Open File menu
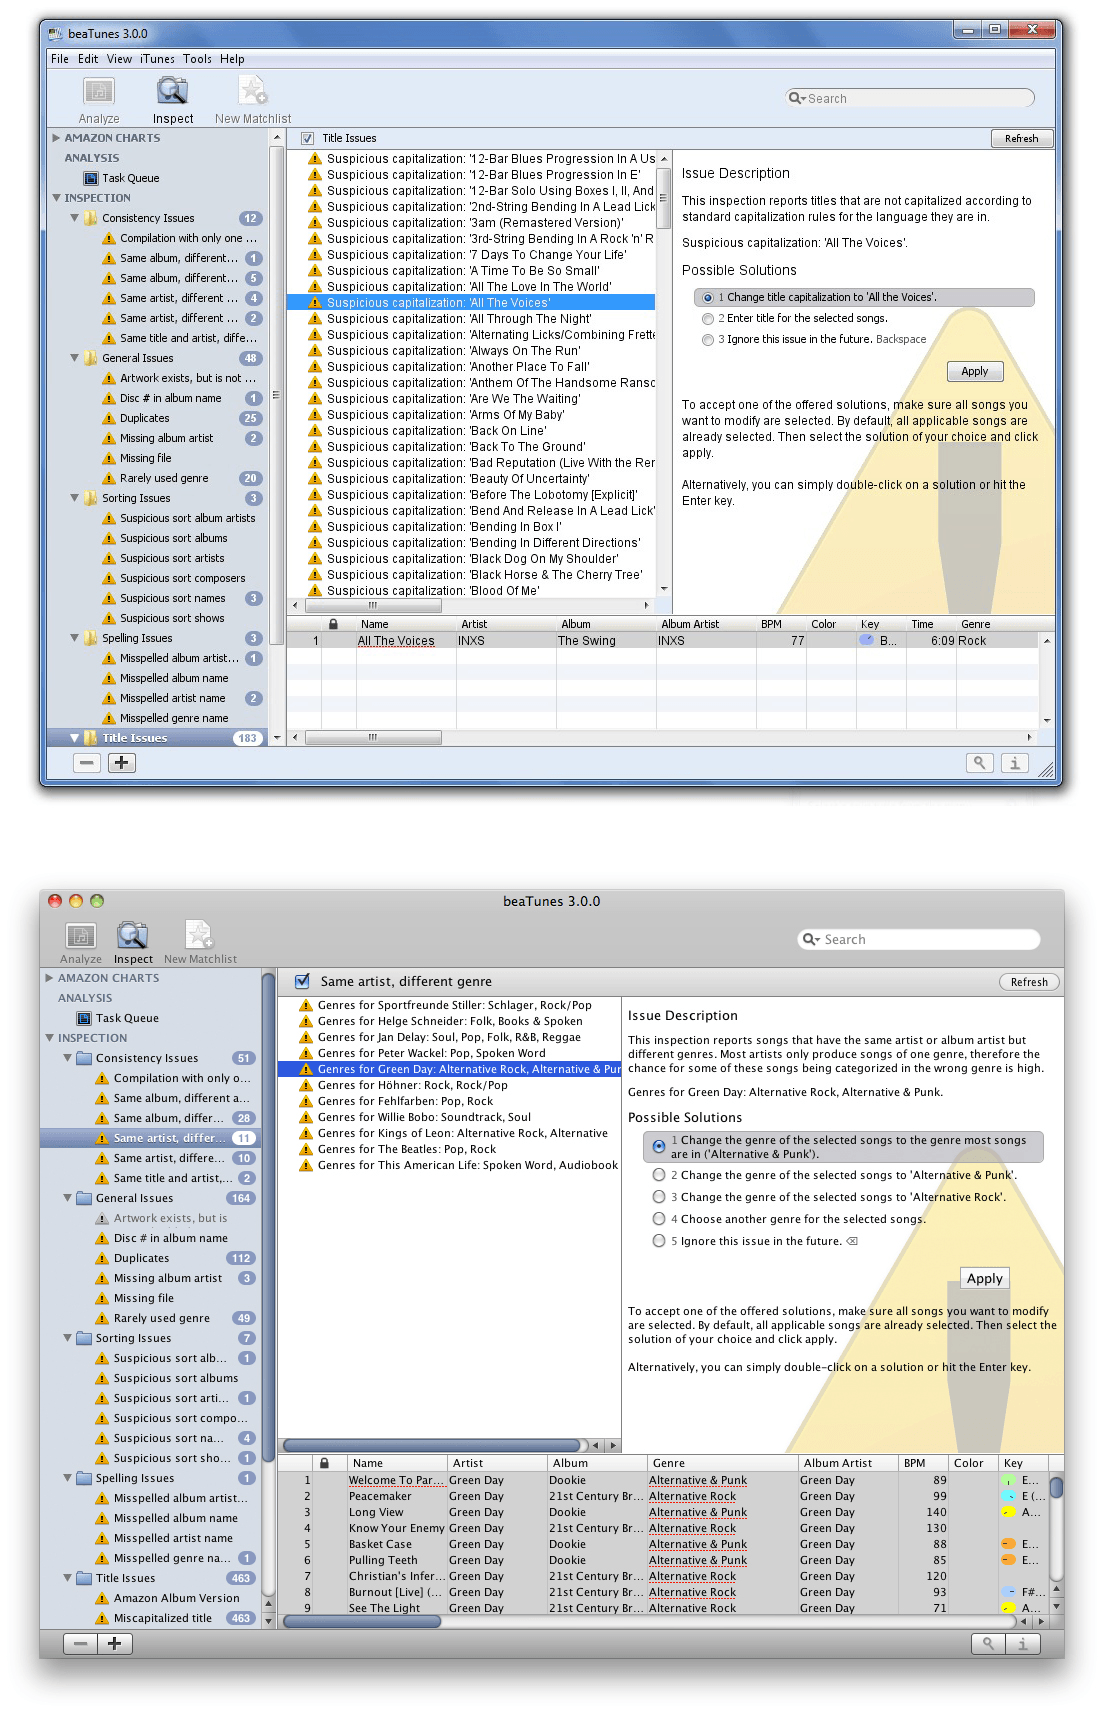 click(x=60, y=59)
